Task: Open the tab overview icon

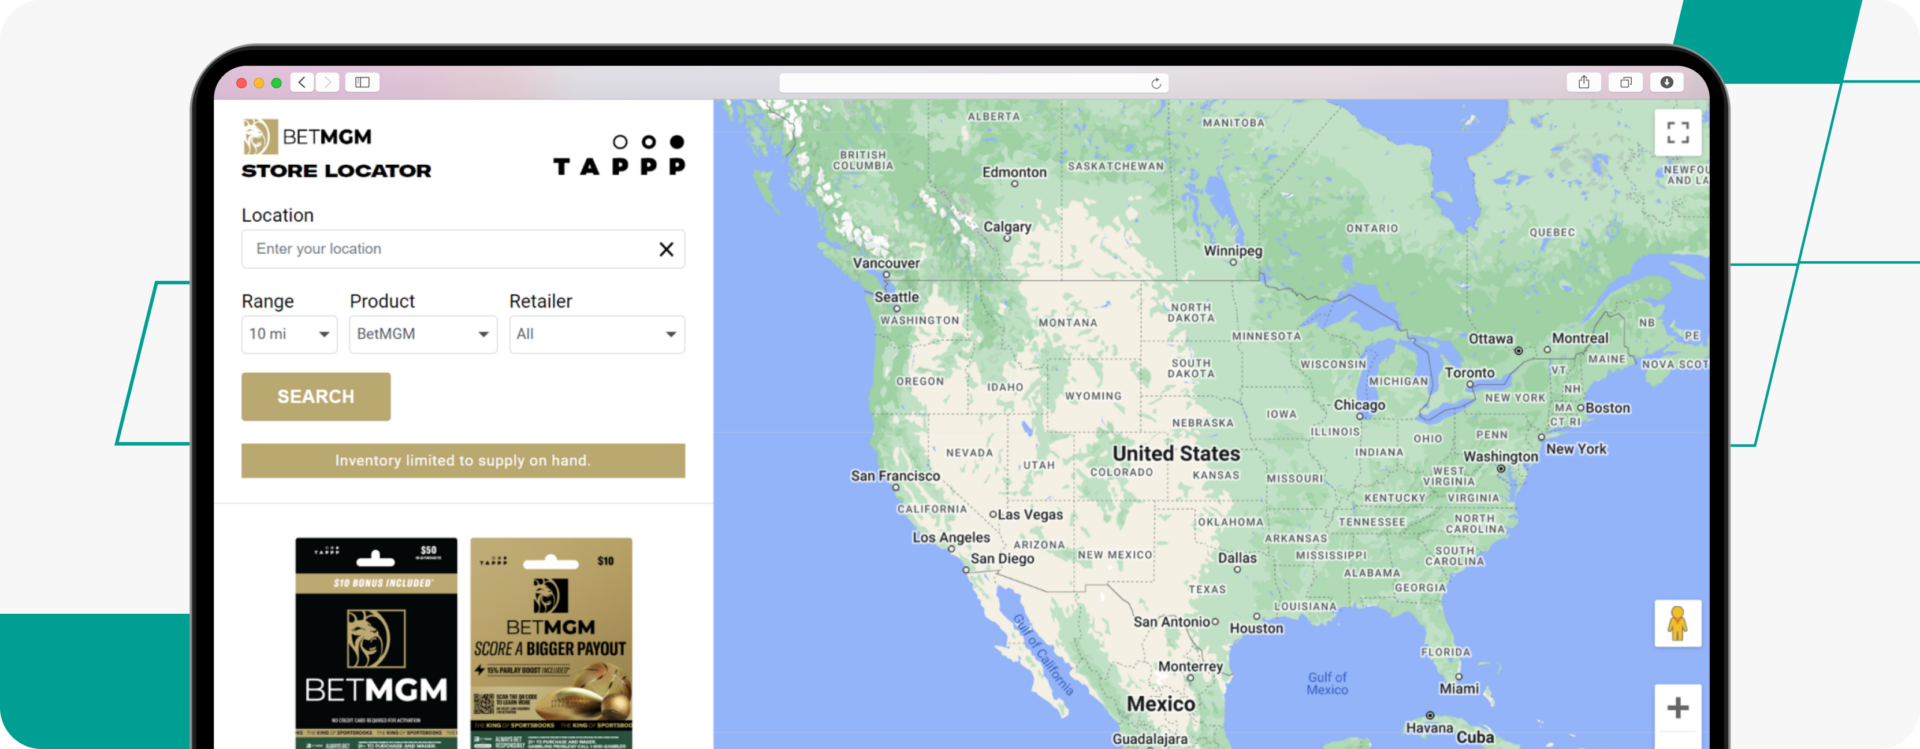Action: (1626, 82)
